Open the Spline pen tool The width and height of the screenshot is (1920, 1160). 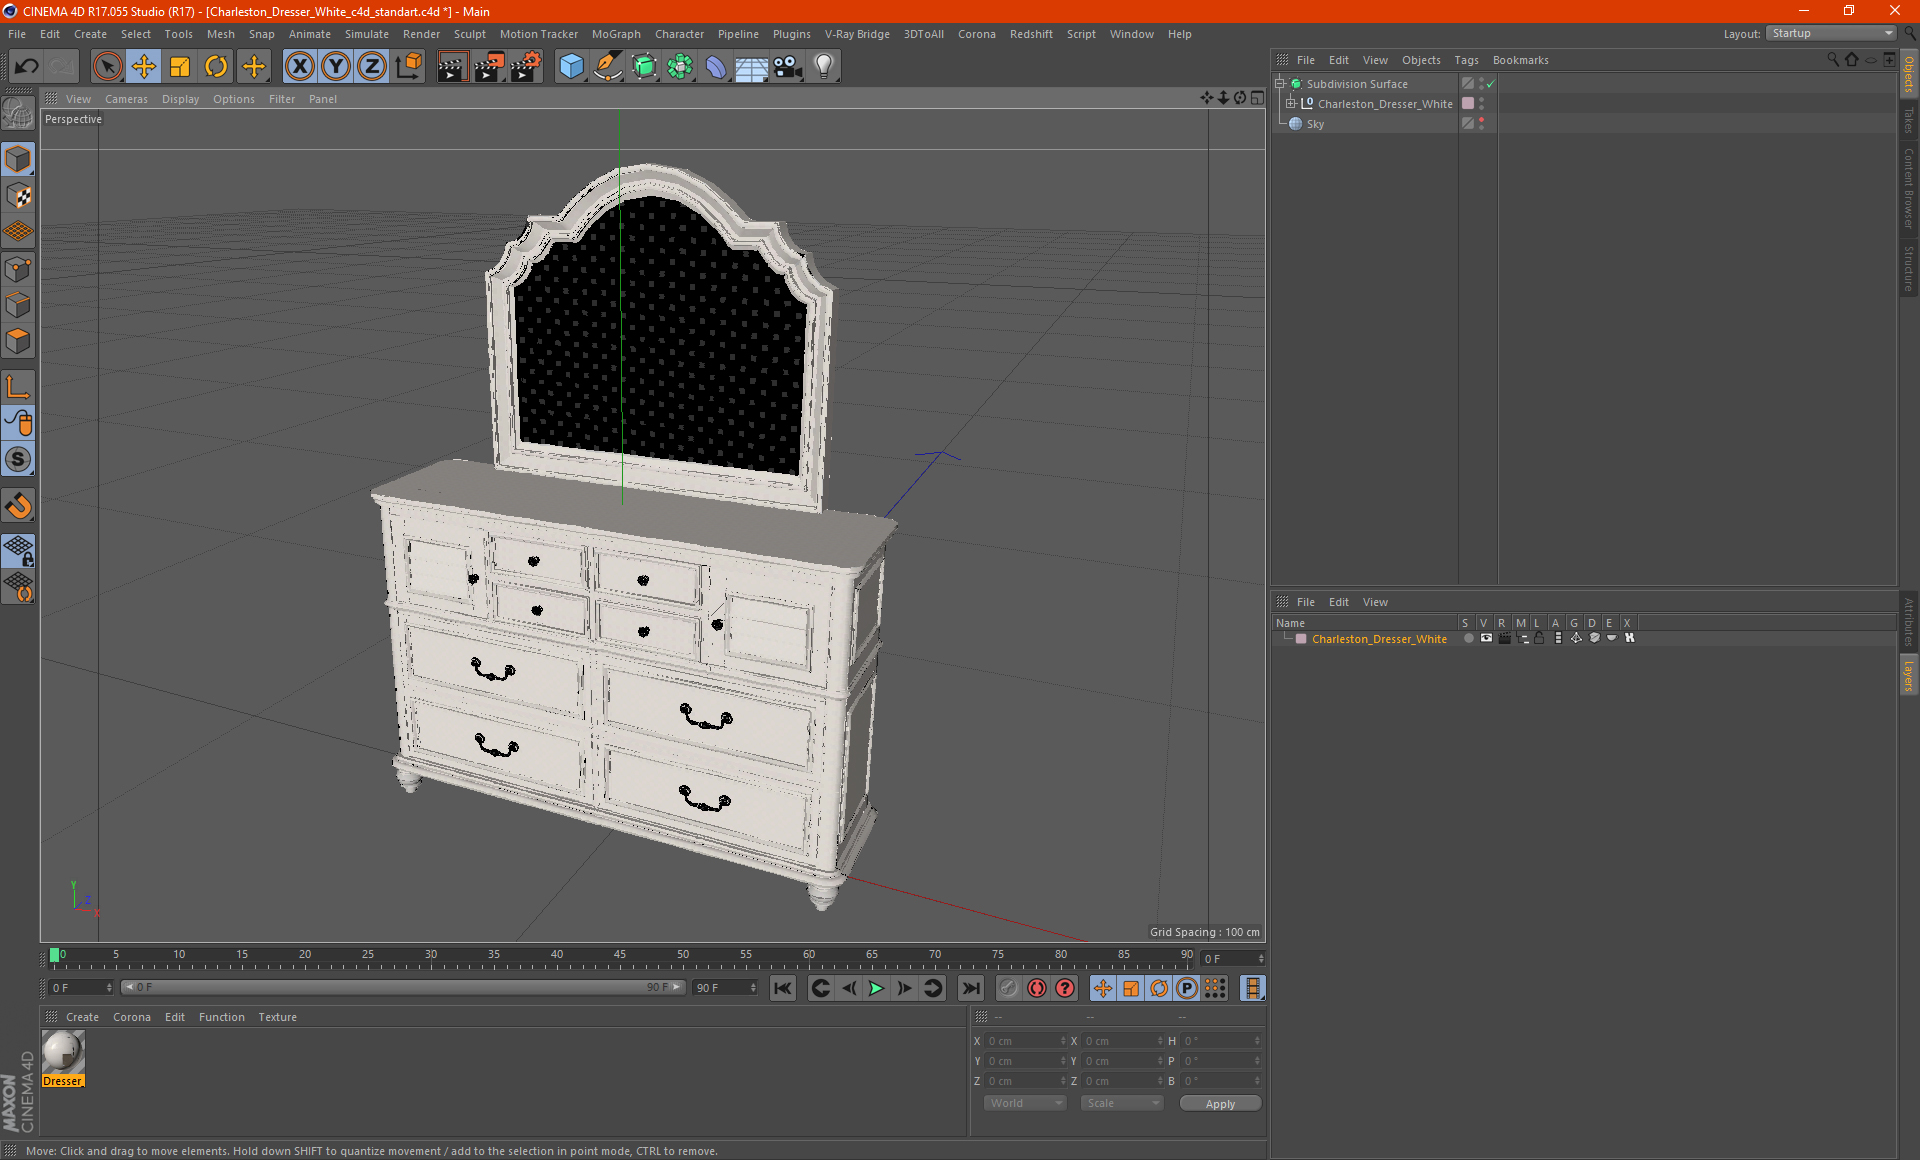point(608,67)
